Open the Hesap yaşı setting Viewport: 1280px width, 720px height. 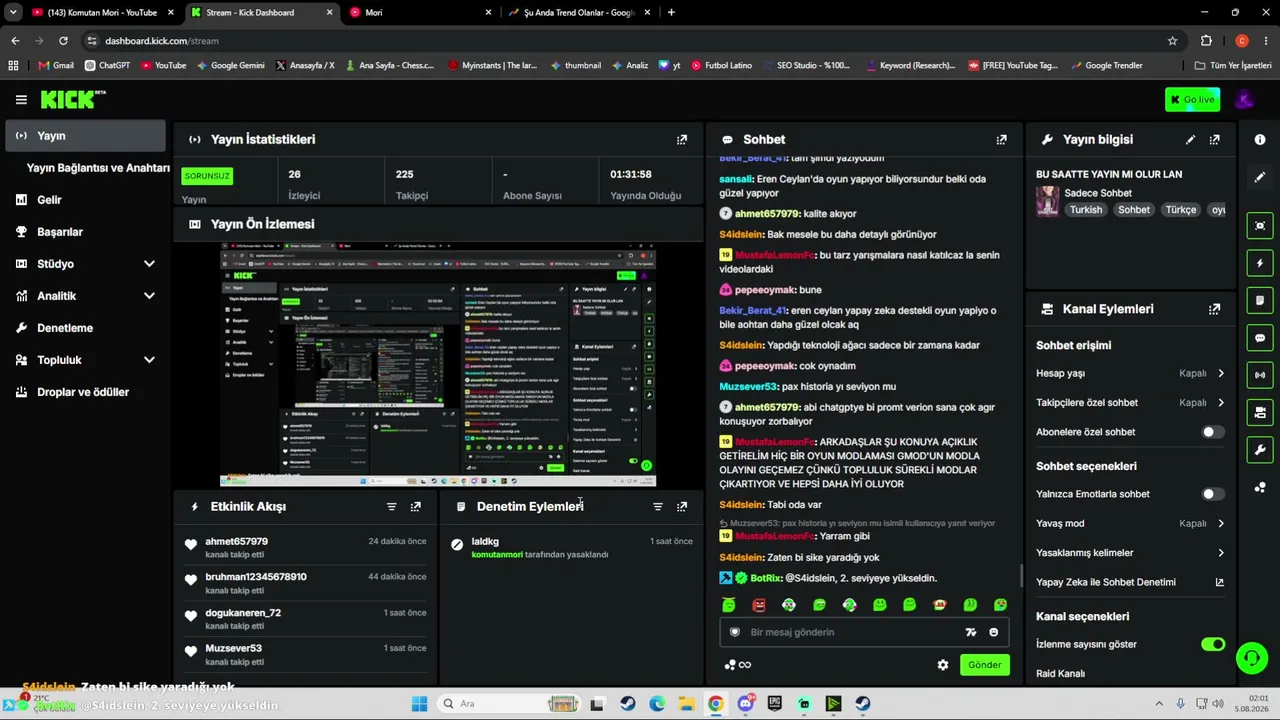1130,373
